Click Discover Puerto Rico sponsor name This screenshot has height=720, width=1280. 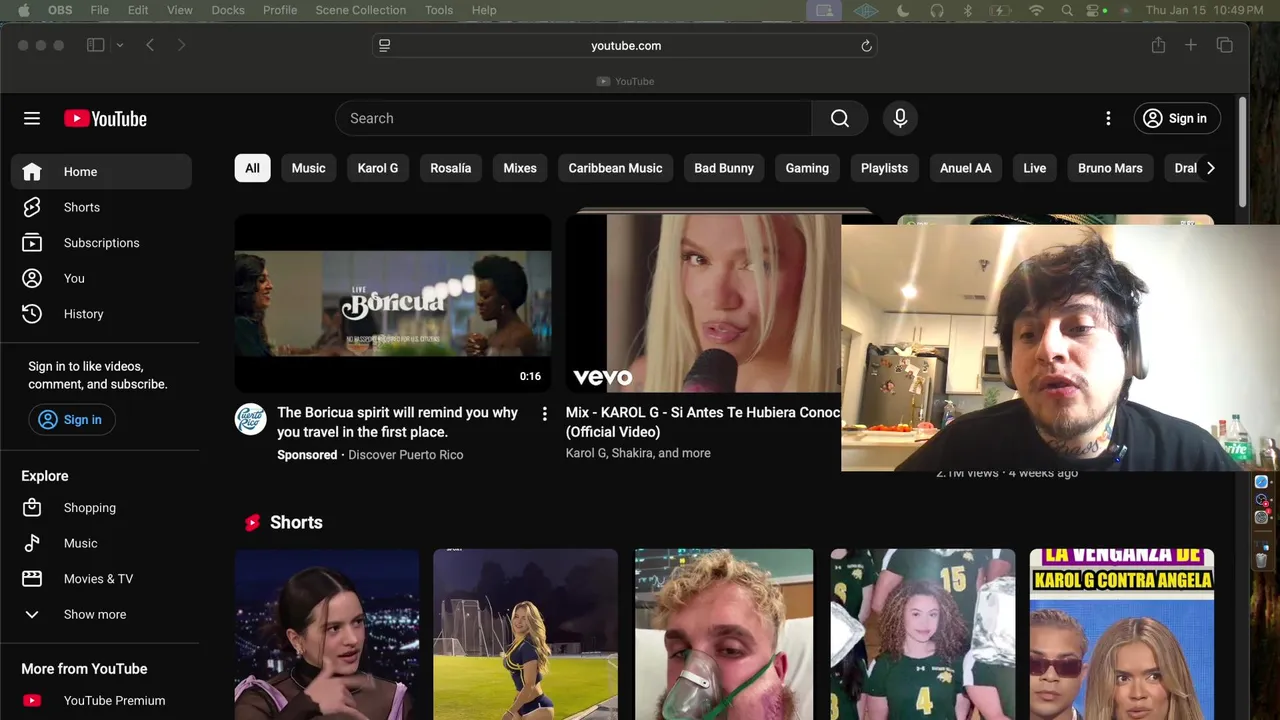[x=405, y=455]
